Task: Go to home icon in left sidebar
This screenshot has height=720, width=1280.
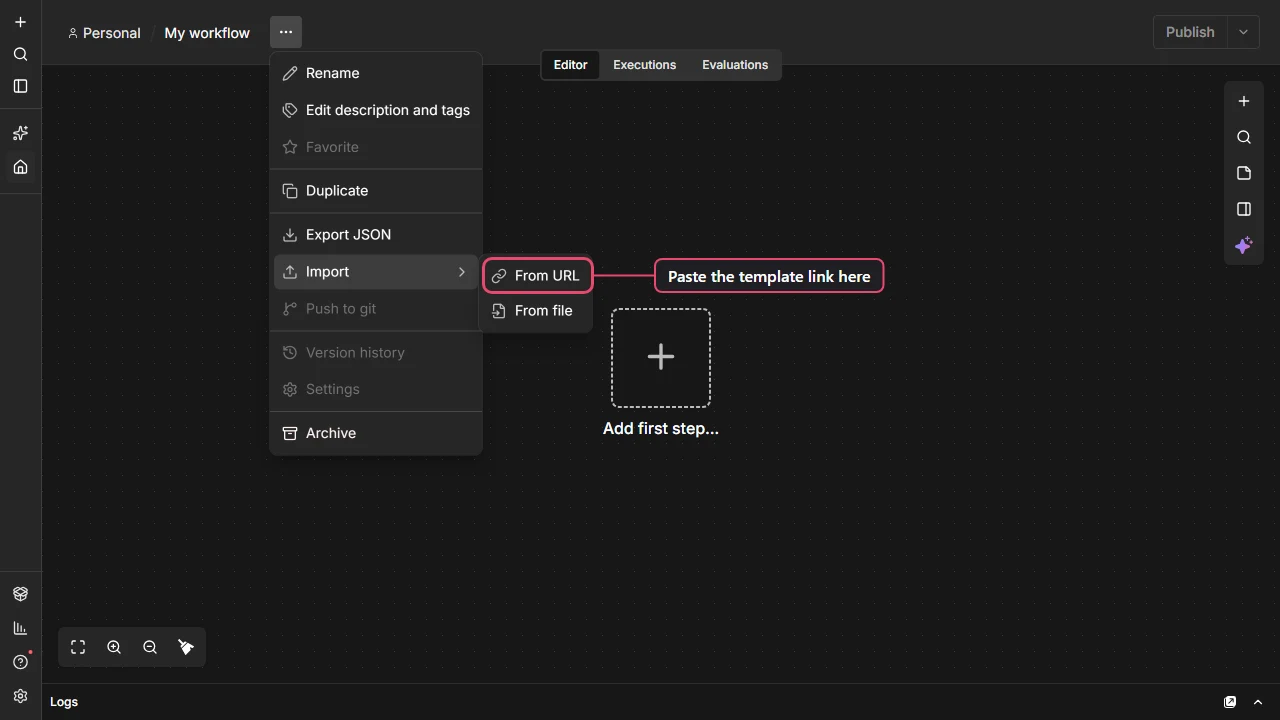Action: point(20,167)
